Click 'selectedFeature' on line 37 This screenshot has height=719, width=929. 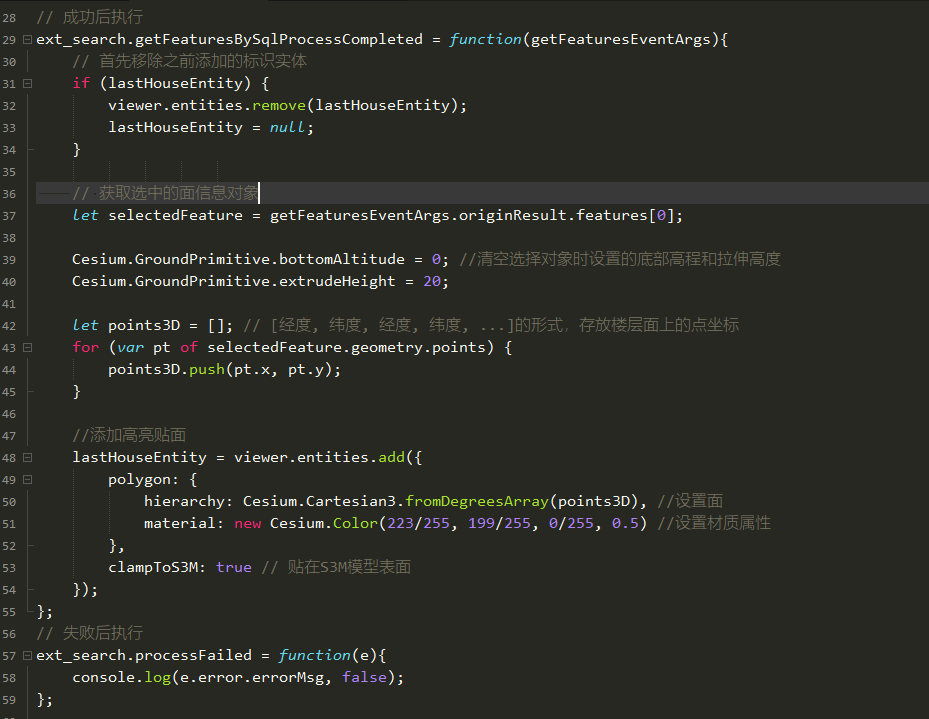[x=175, y=216]
